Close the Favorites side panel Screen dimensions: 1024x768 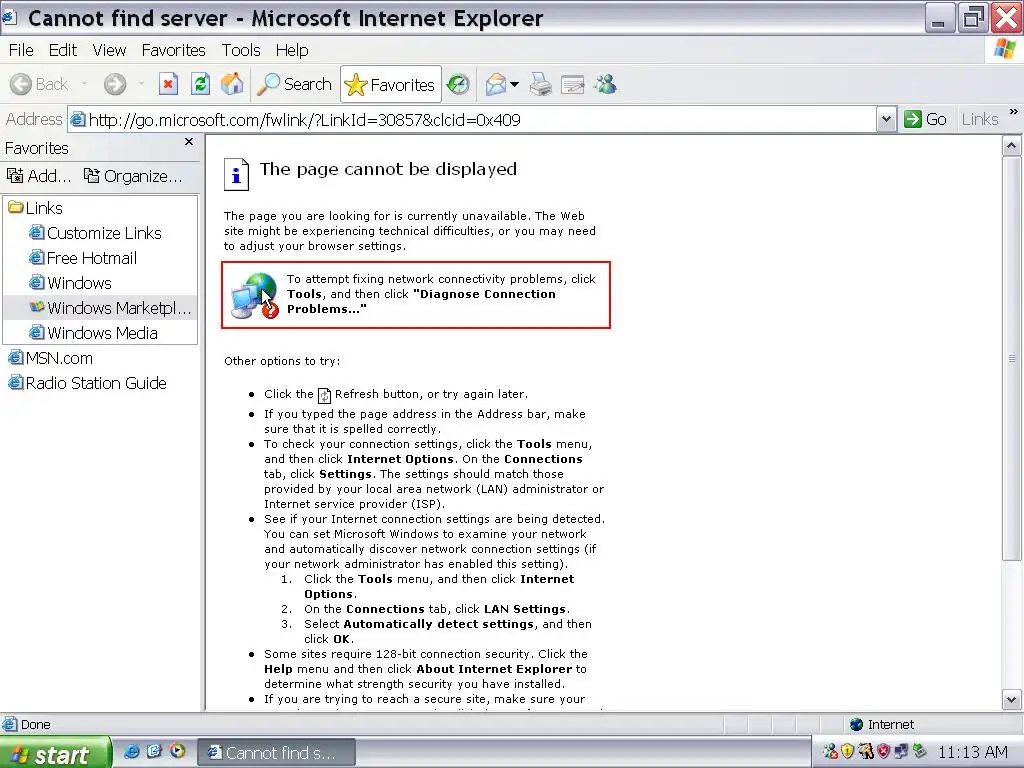pyautogui.click(x=189, y=142)
